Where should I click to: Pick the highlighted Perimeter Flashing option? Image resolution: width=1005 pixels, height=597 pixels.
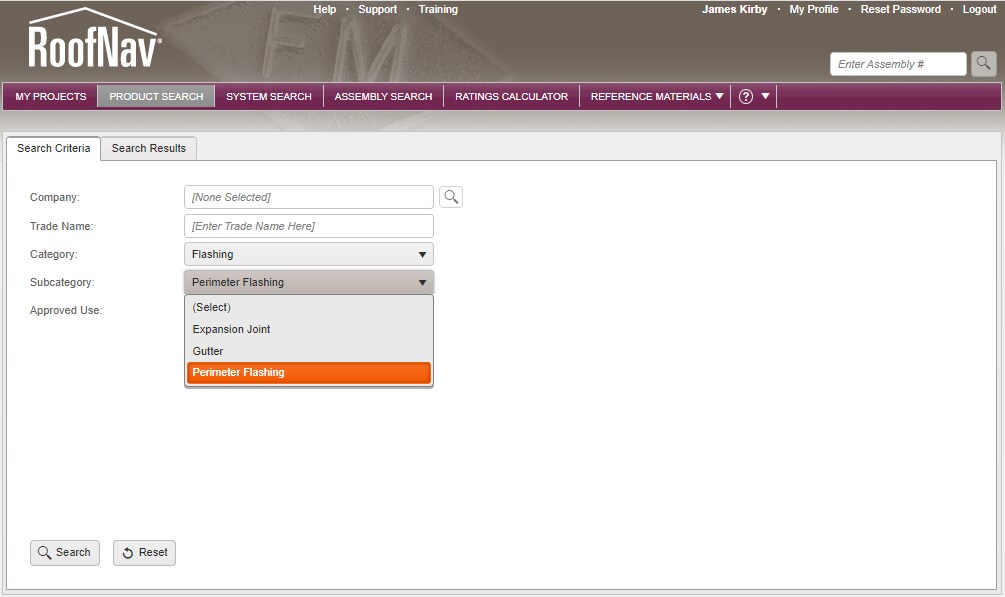pos(309,373)
